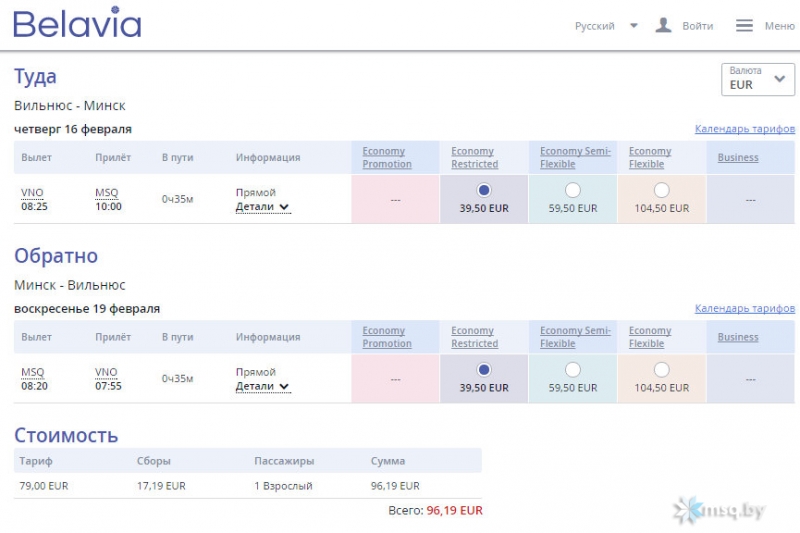Screen dimensions: 800x533
Task: Open Economy Flexible header in Обратно table
Action: coord(650,337)
